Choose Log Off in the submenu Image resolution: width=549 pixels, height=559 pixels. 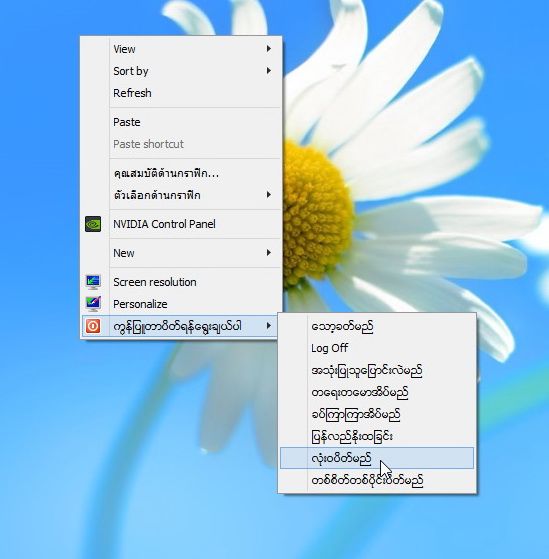click(377, 348)
